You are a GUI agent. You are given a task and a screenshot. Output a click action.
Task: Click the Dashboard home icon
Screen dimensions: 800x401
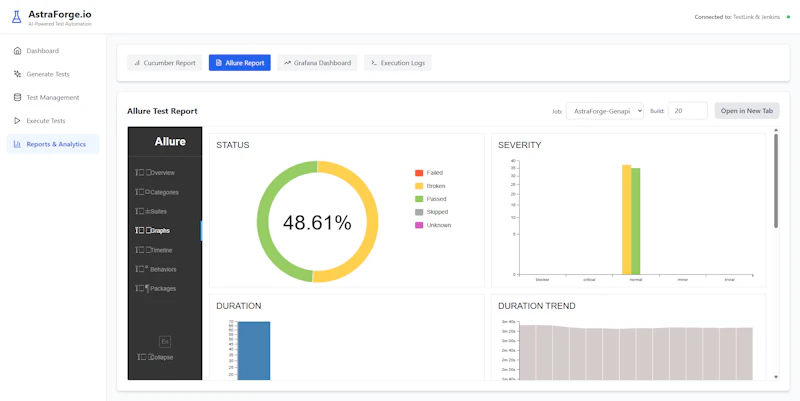(x=17, y=51)
